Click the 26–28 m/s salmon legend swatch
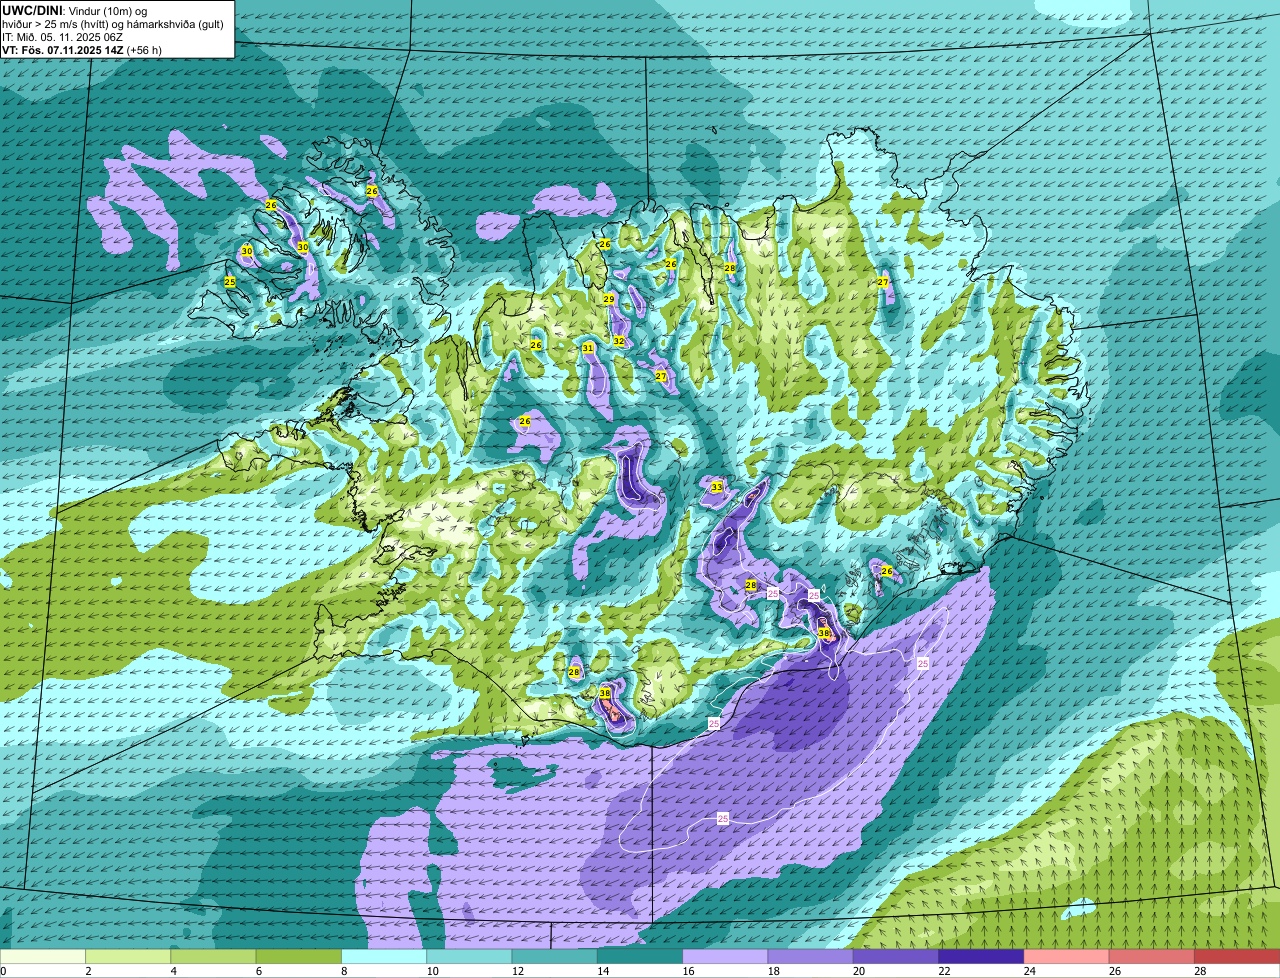Screen dimensions: 1280x978 [x=1152, y=956]
